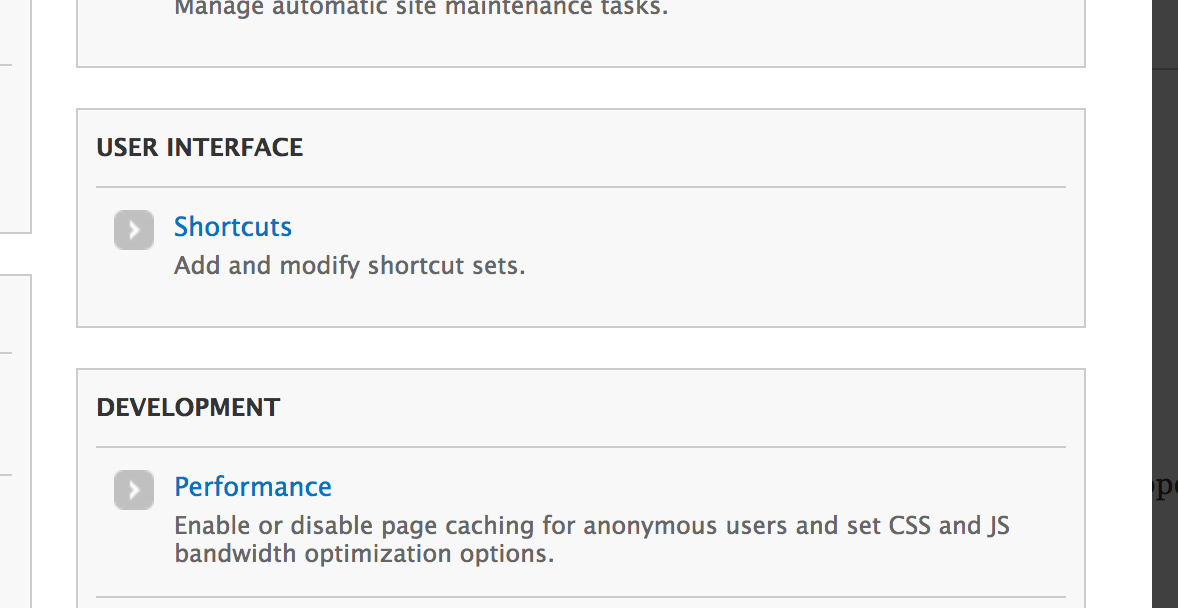This screenshot has height=608, width=1178.
Task: Click the arrow icon beside Performance
Action: tap(134, 490)
